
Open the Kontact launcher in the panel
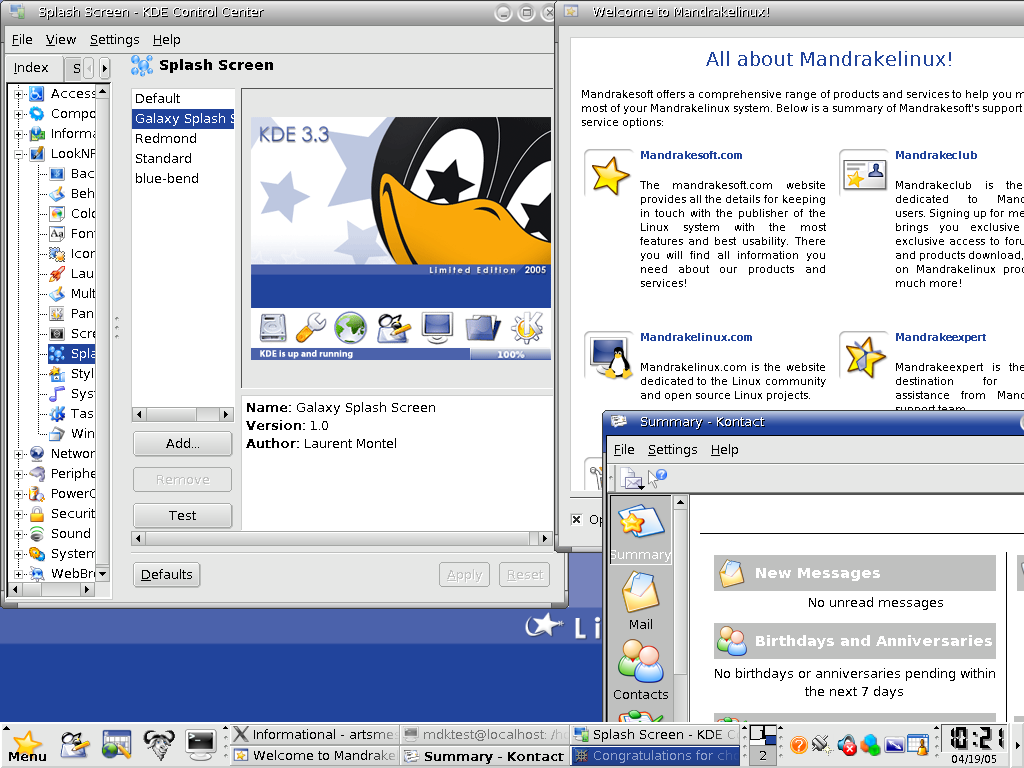[x=74, y=744]
